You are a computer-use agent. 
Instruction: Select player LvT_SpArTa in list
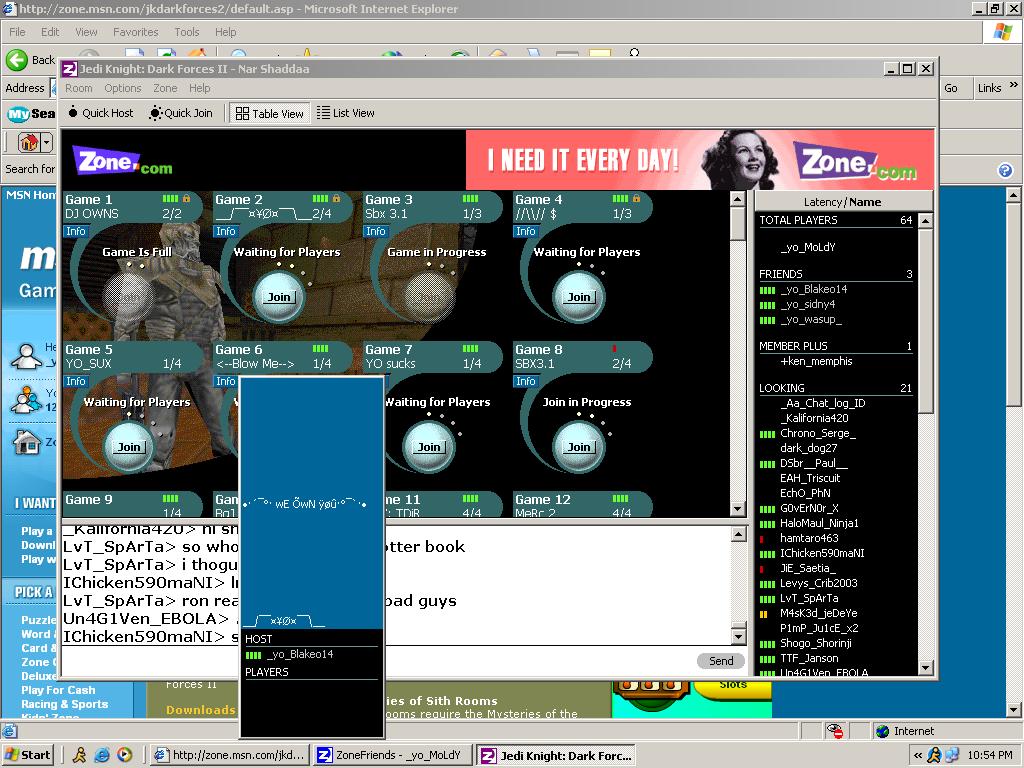tap(809, 598)
